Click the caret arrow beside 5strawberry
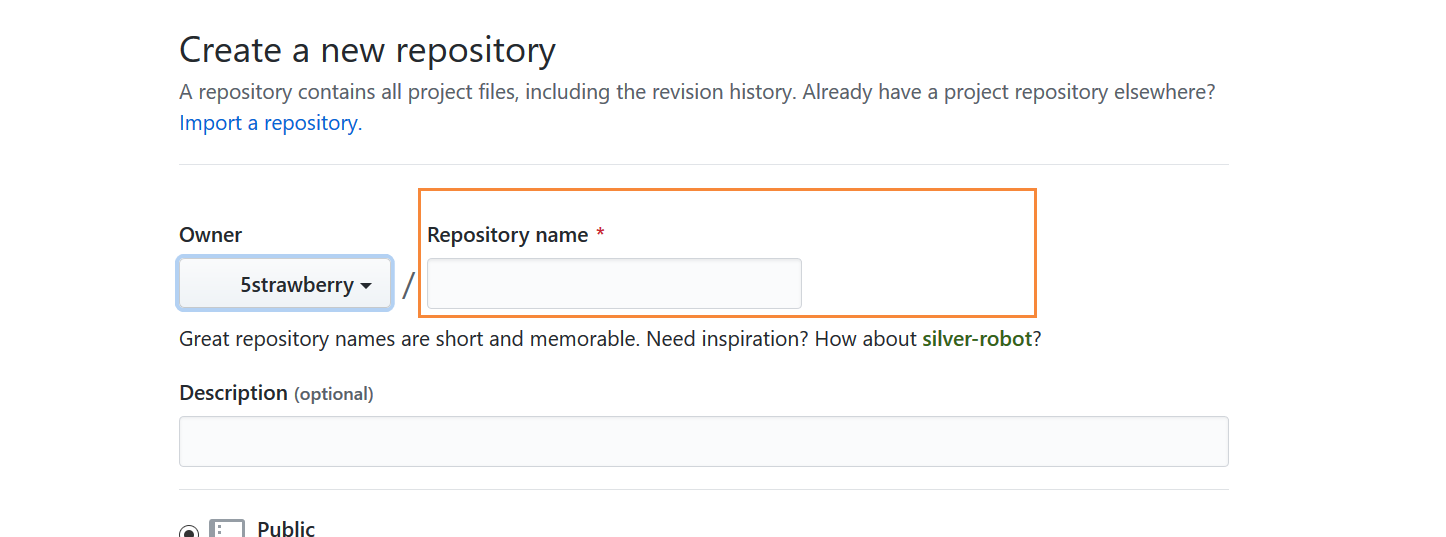 coord(366,286)
